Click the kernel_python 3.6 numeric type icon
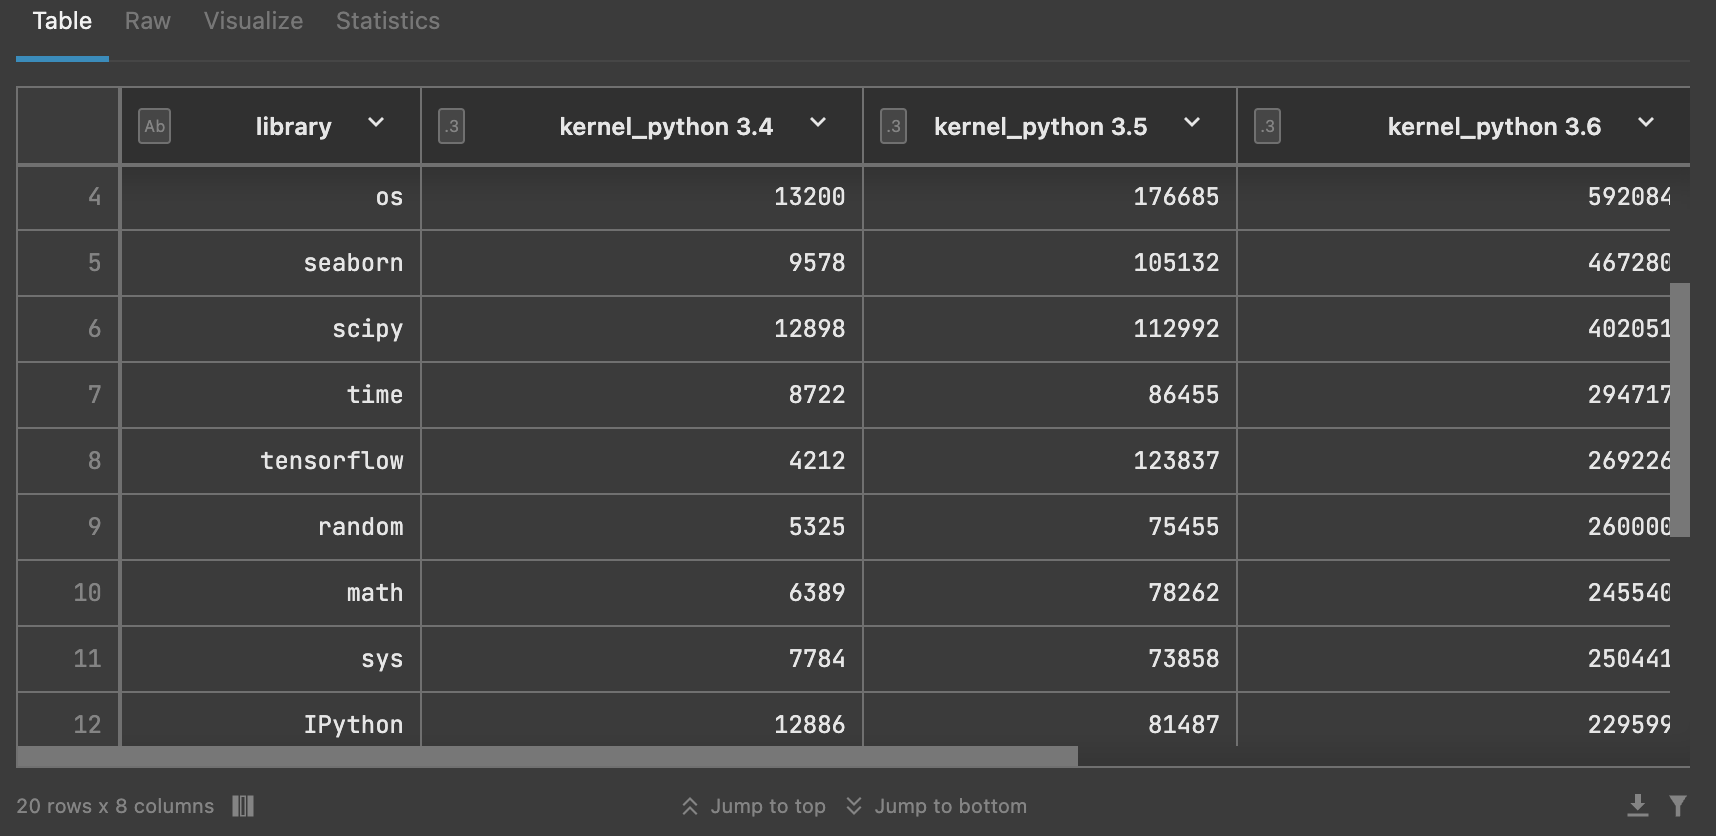Viewport: 1716px width, 836px height. (1267, 127)
